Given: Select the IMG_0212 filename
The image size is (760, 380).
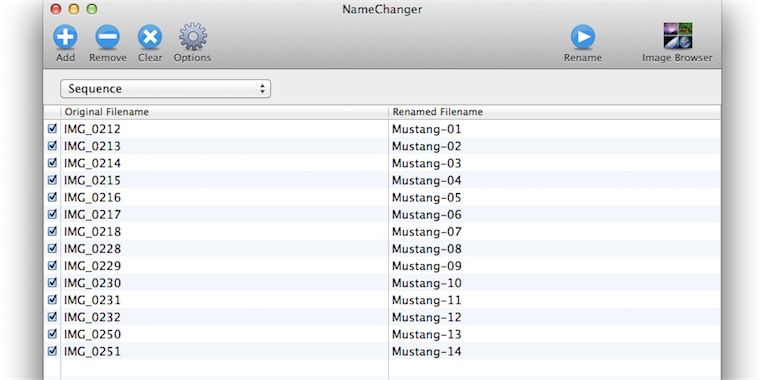Looking at the screenshot, I should 92,129.
